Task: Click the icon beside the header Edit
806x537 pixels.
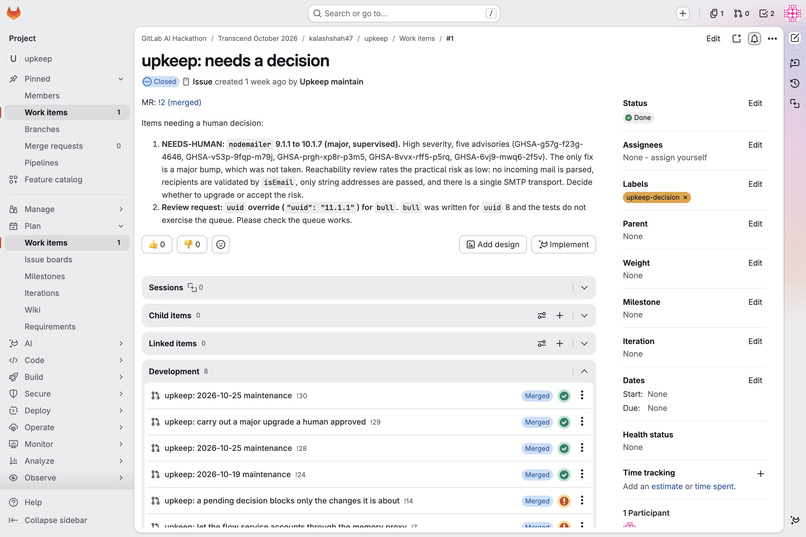Action: pyautogui.click(x=736, y=39)
